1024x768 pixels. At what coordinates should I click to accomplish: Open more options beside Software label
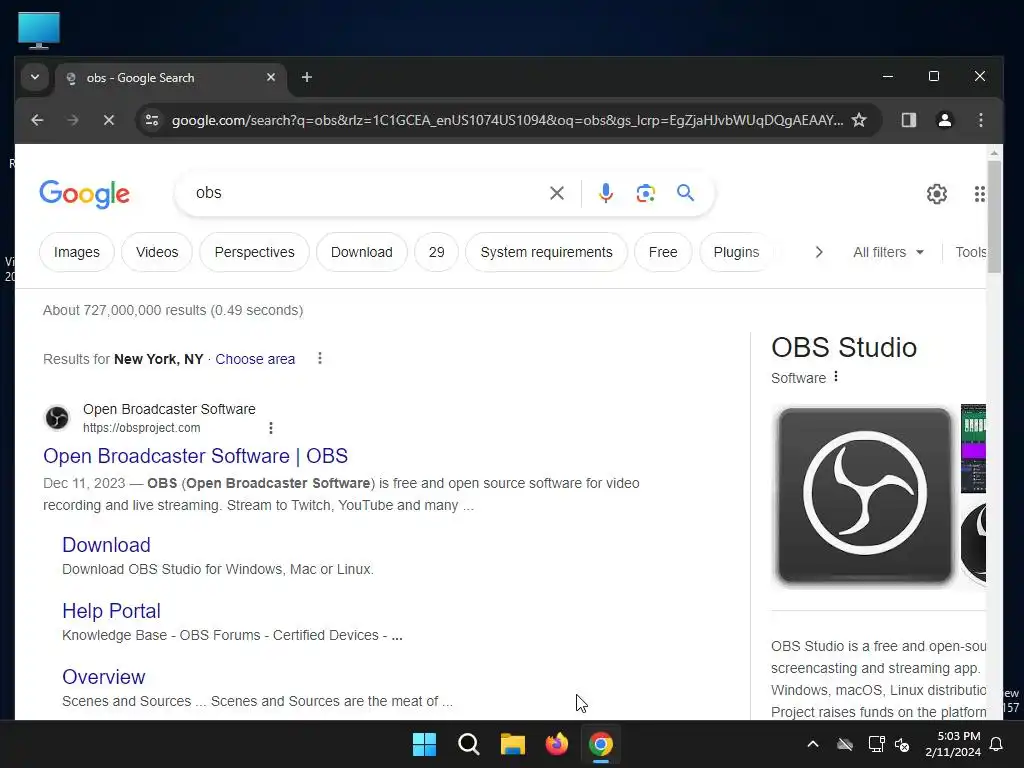pos(836,377)
